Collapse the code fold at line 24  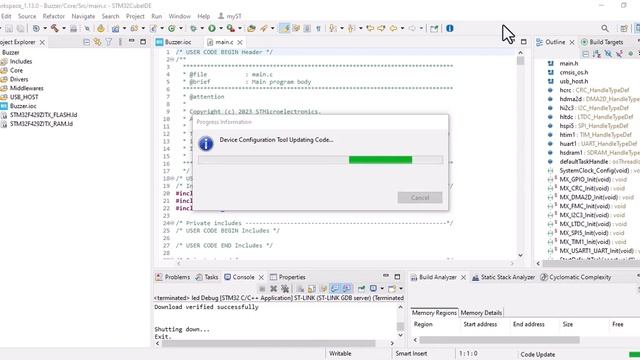tap(172, 223)
